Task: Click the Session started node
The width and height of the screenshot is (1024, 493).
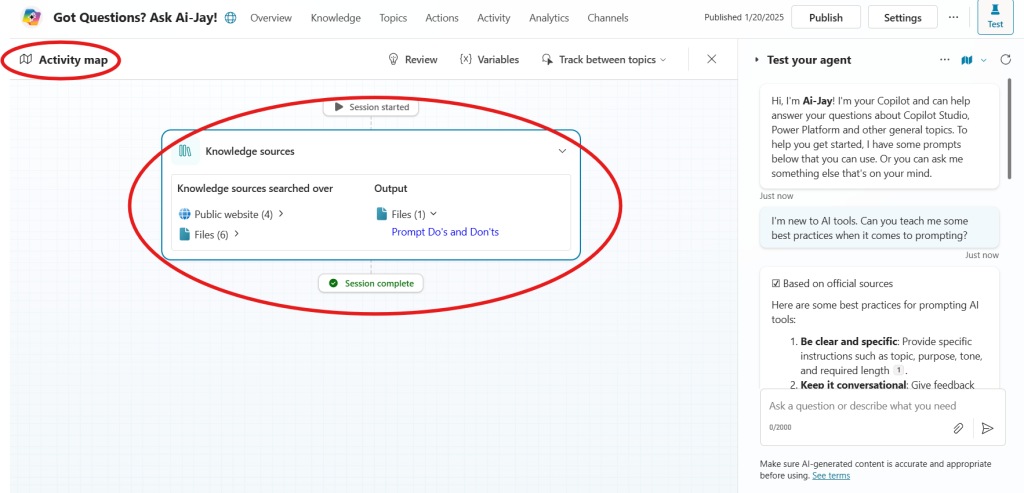Action: [x=371, y=107]
